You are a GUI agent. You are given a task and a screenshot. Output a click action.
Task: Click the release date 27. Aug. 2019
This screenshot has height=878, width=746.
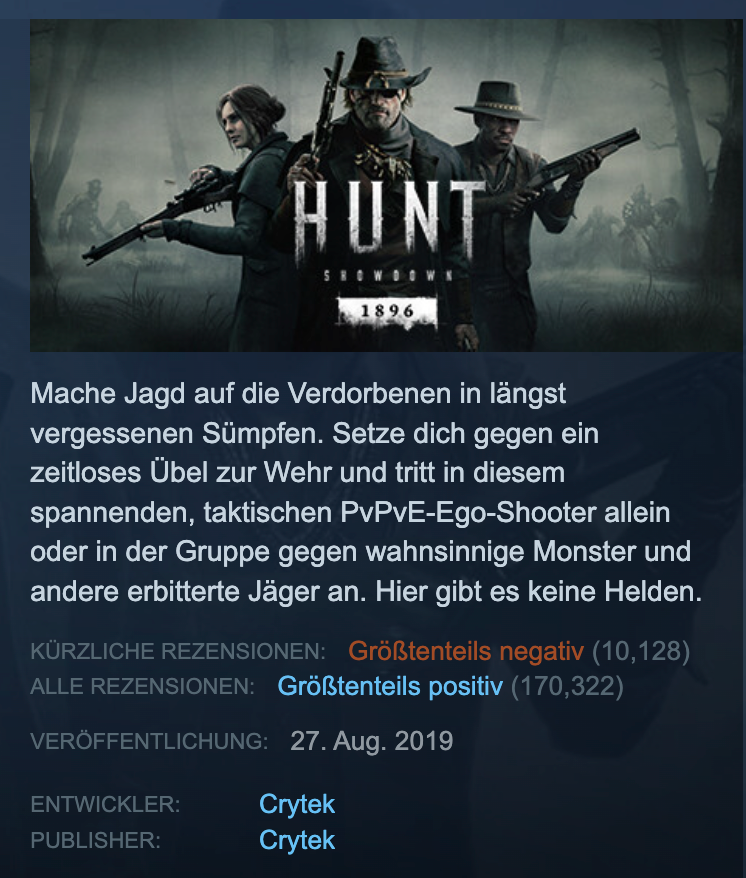pos(372,741)
